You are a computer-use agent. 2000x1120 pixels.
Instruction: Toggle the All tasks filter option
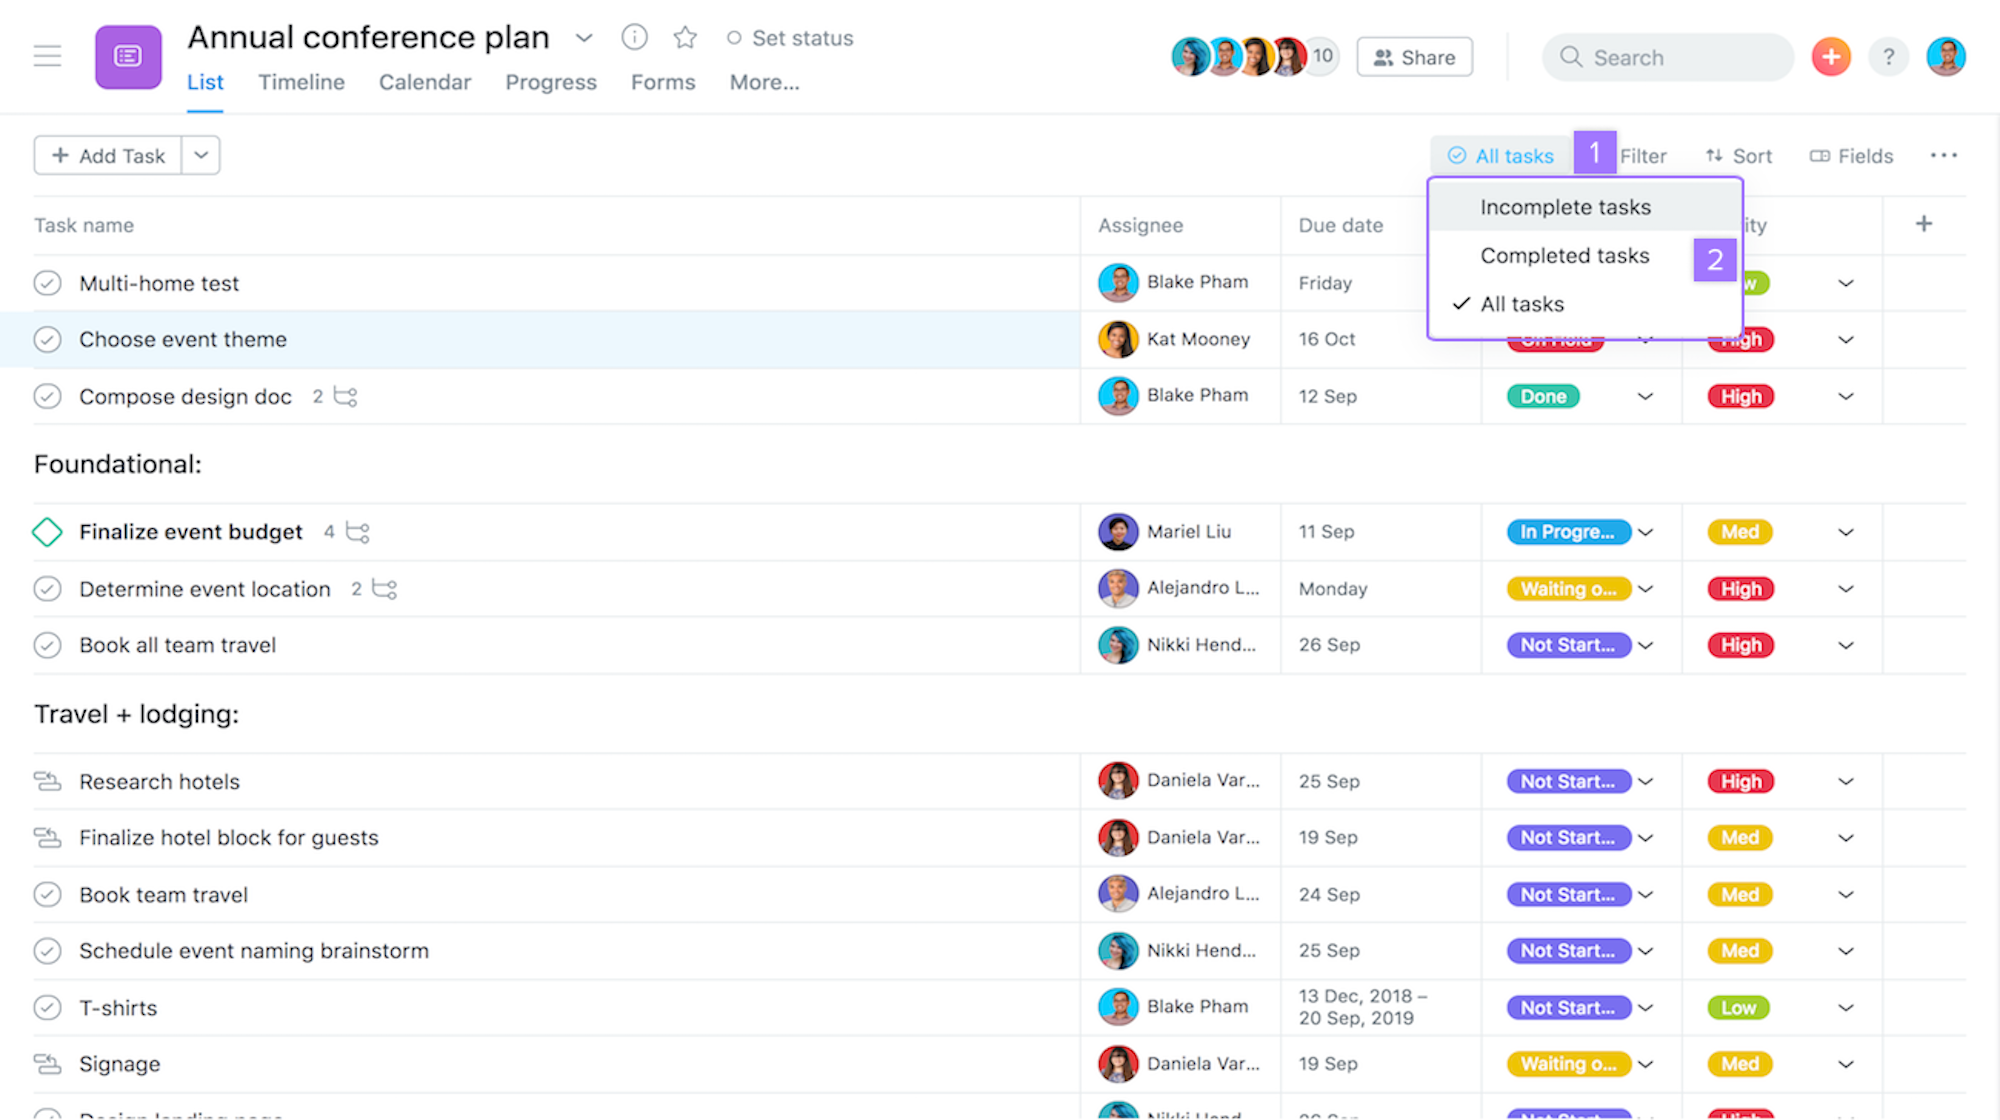coord(1519,304)
